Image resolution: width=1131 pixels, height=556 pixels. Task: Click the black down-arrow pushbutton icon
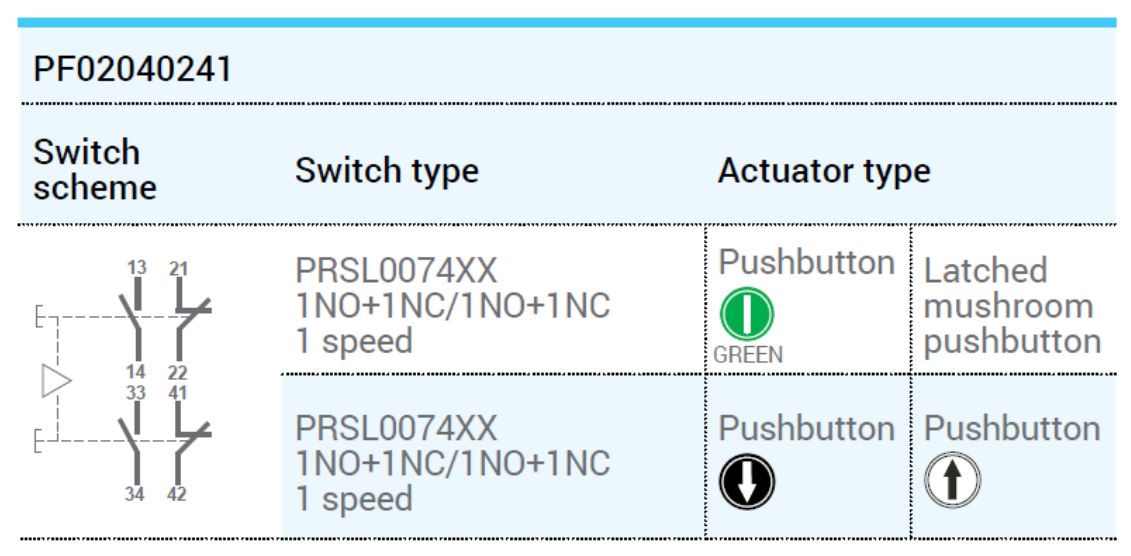[x=747, y=480]
